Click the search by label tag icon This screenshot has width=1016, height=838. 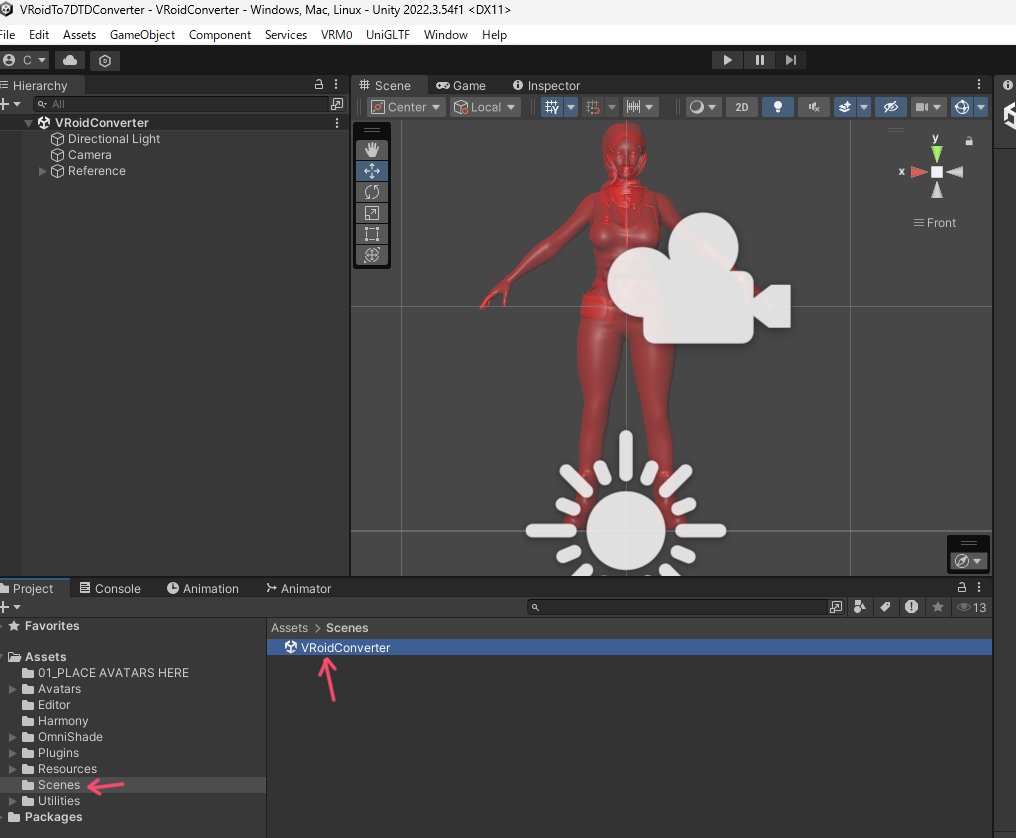coord(885,607)
